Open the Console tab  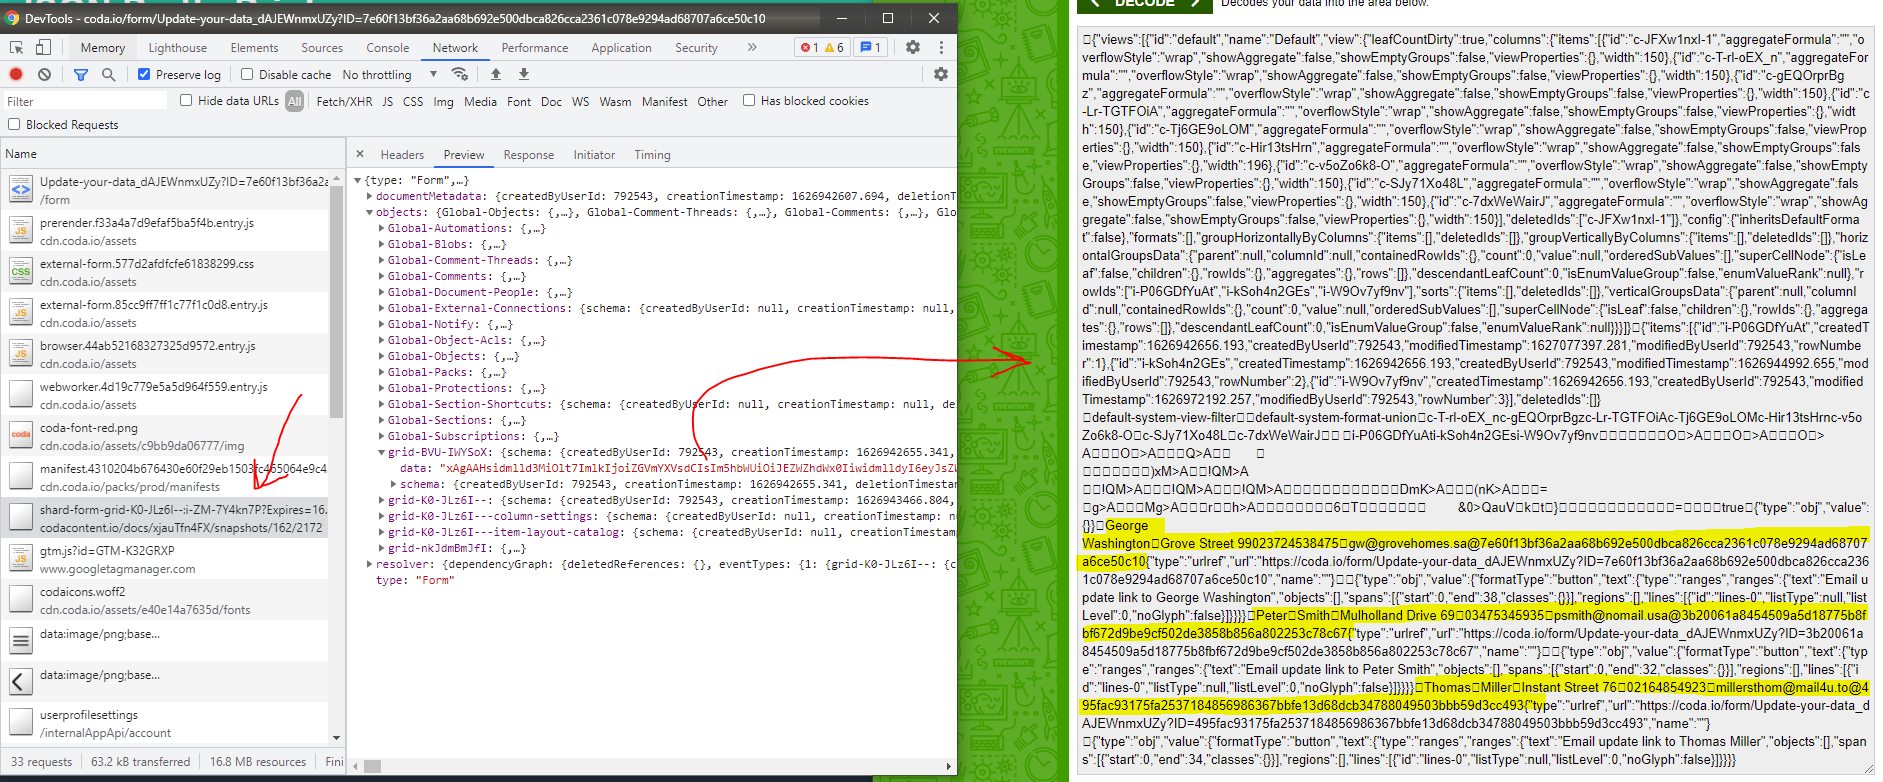[387, 47]
